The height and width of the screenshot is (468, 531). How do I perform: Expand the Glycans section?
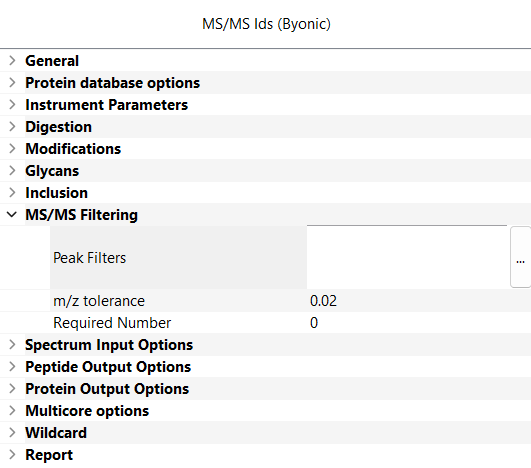click(x=12, y=171)
